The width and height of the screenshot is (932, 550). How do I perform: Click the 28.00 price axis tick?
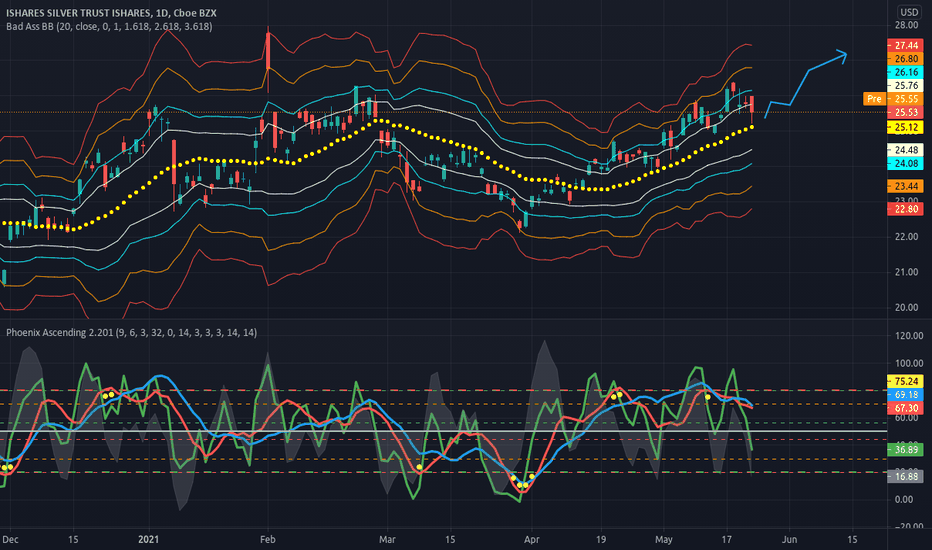coord(906,25)
